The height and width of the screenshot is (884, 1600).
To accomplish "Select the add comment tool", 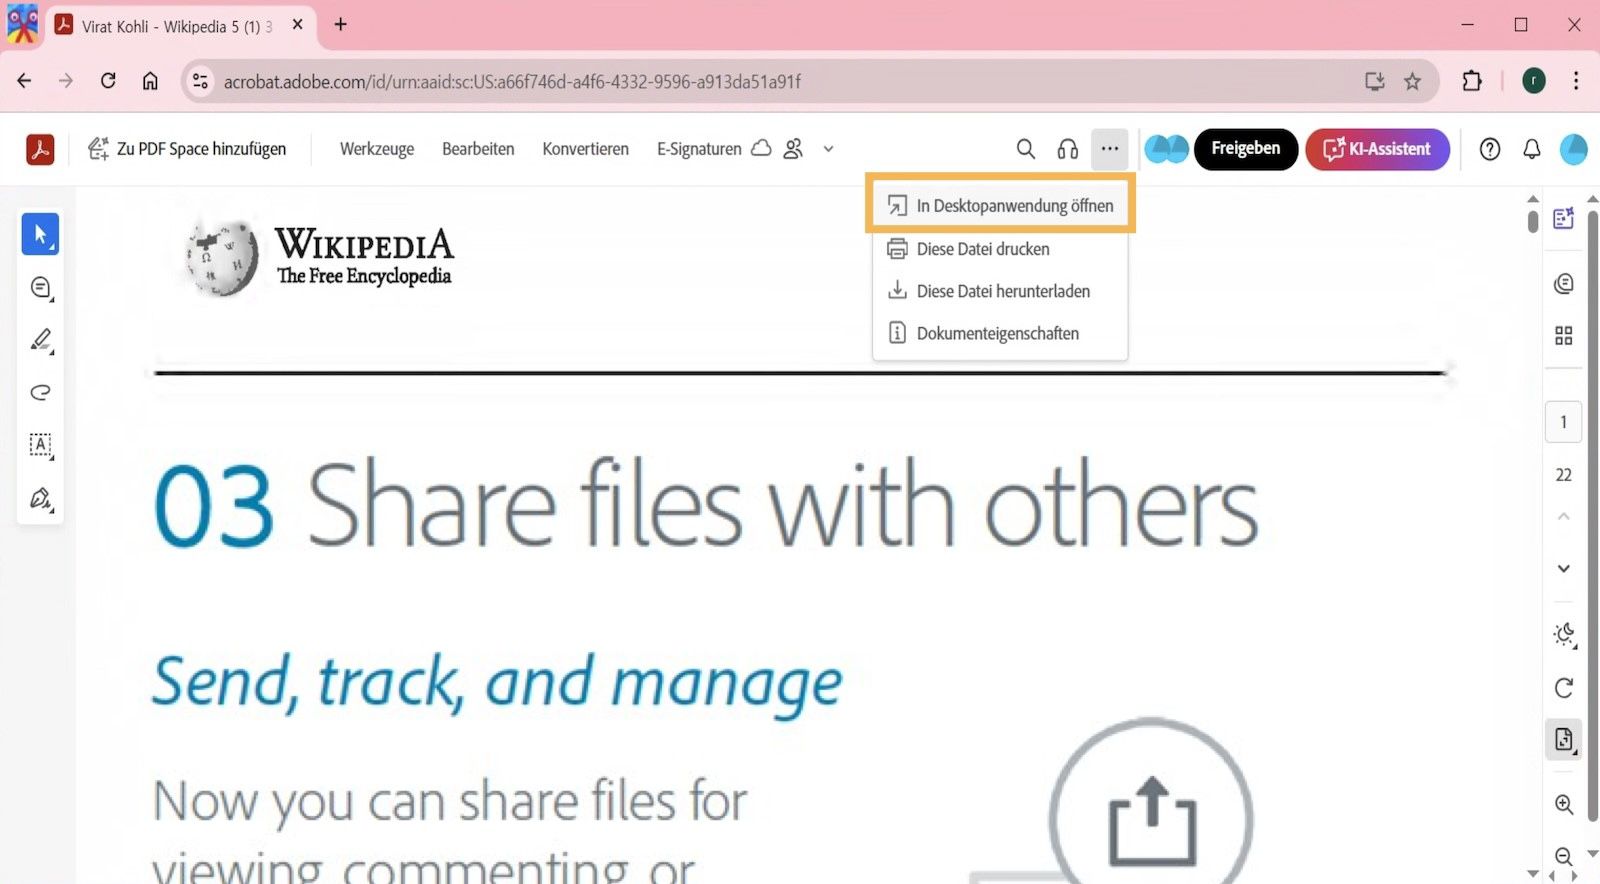I will click(x=41, y=288).
